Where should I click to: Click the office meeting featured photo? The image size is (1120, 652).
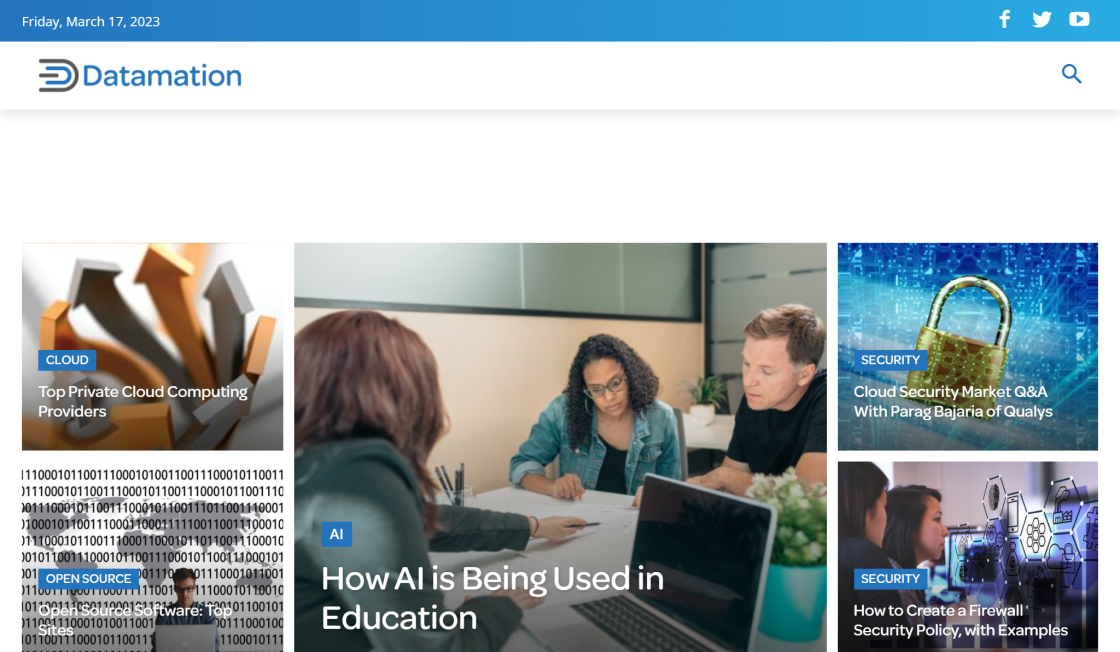[x=560, y=380]
